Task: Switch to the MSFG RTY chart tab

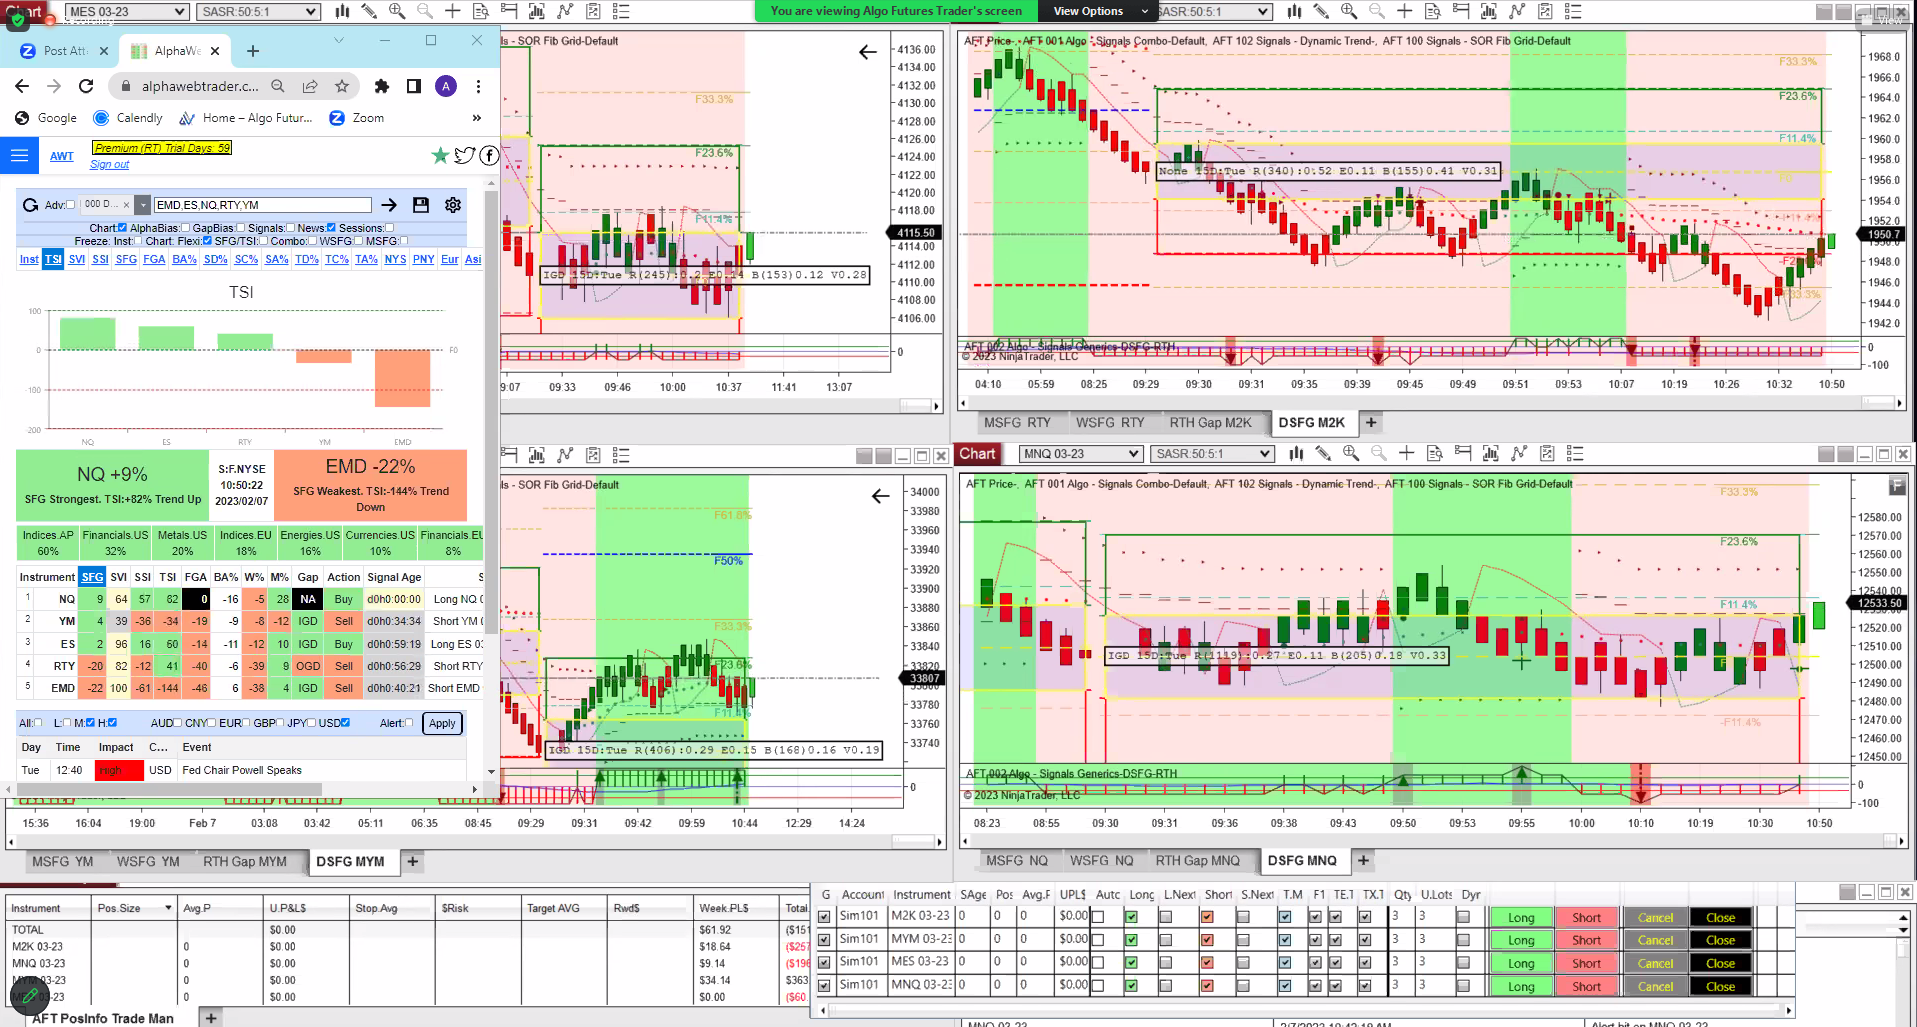Action: pyautogui.click(x=1017, y=423)
